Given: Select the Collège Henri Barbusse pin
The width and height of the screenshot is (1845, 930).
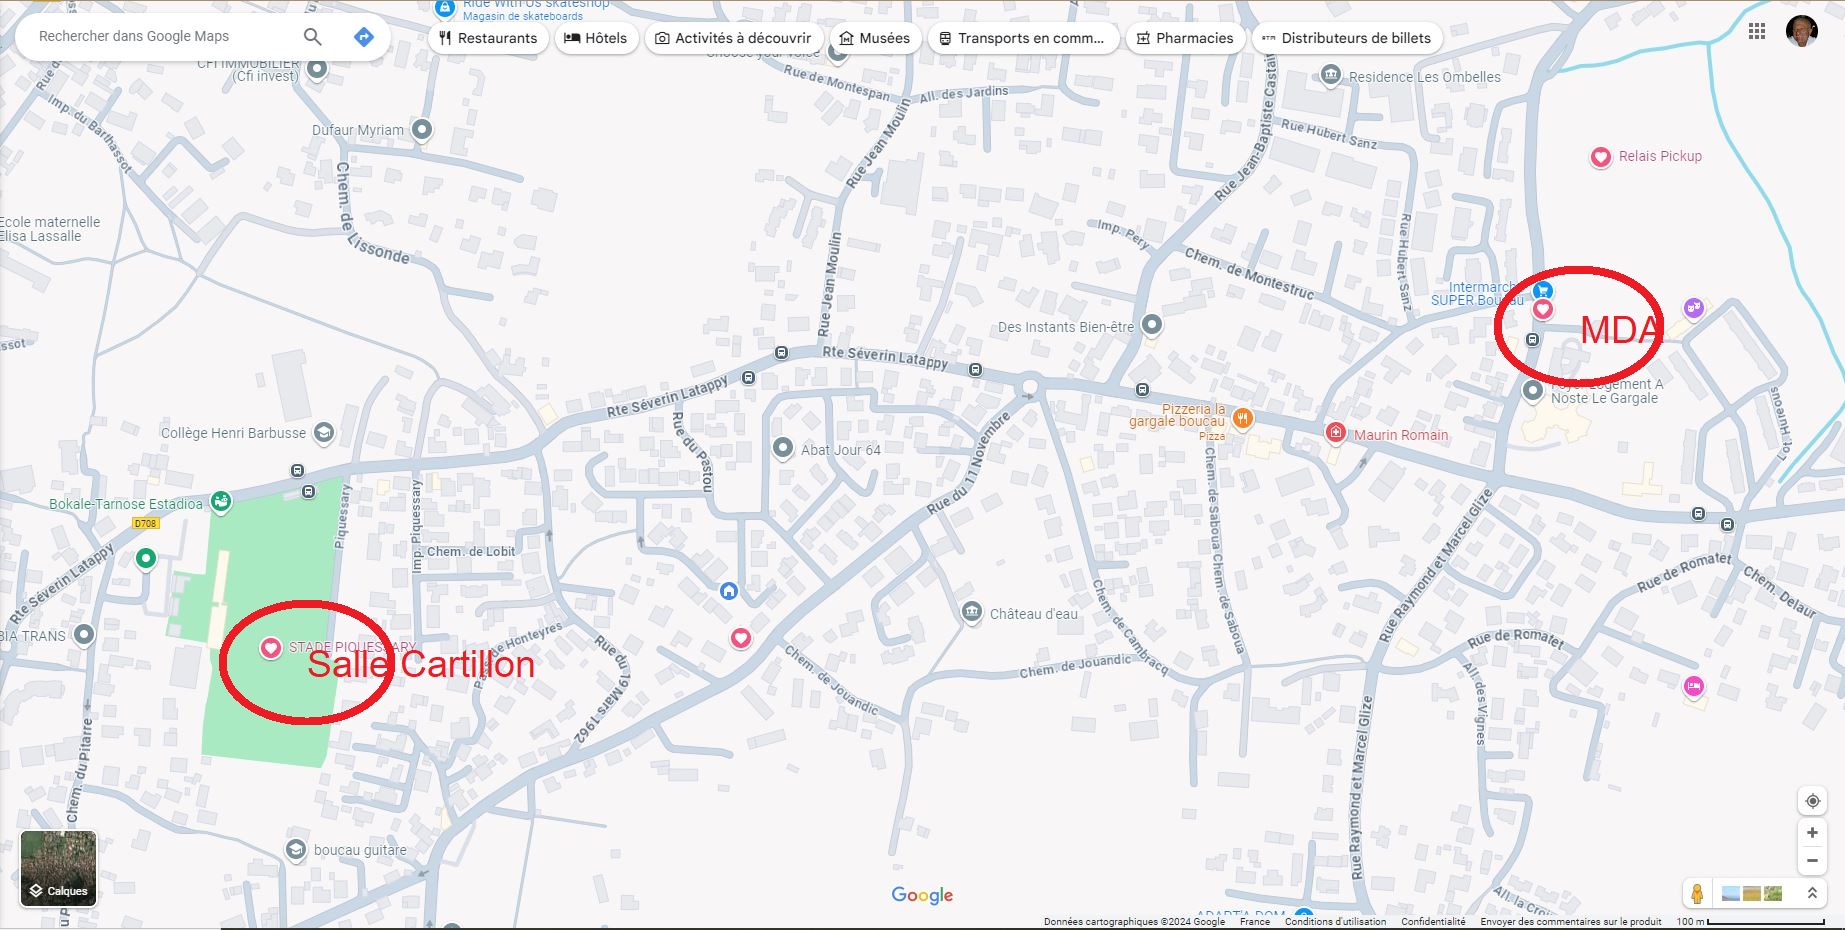Looking at the screenshot, I should click(323, 433).
